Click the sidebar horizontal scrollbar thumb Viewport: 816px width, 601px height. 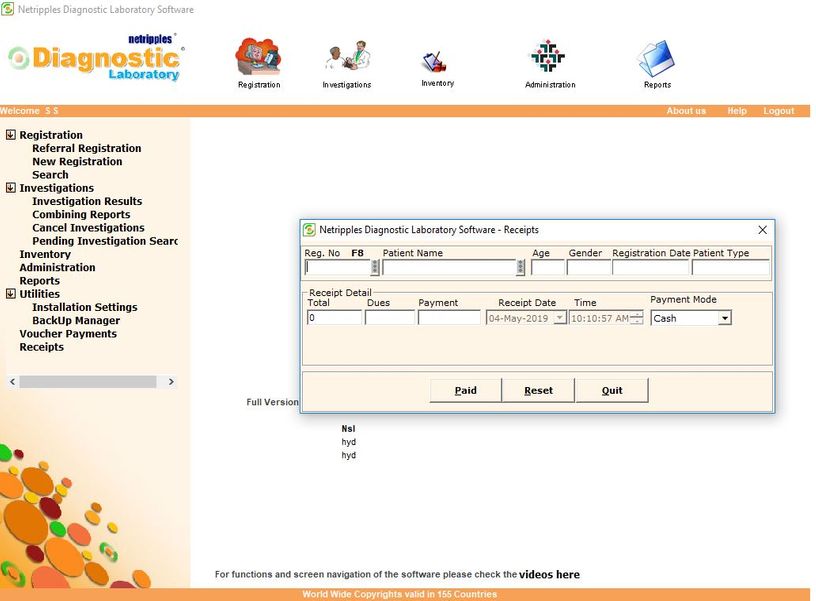click(x=87, y=382)
